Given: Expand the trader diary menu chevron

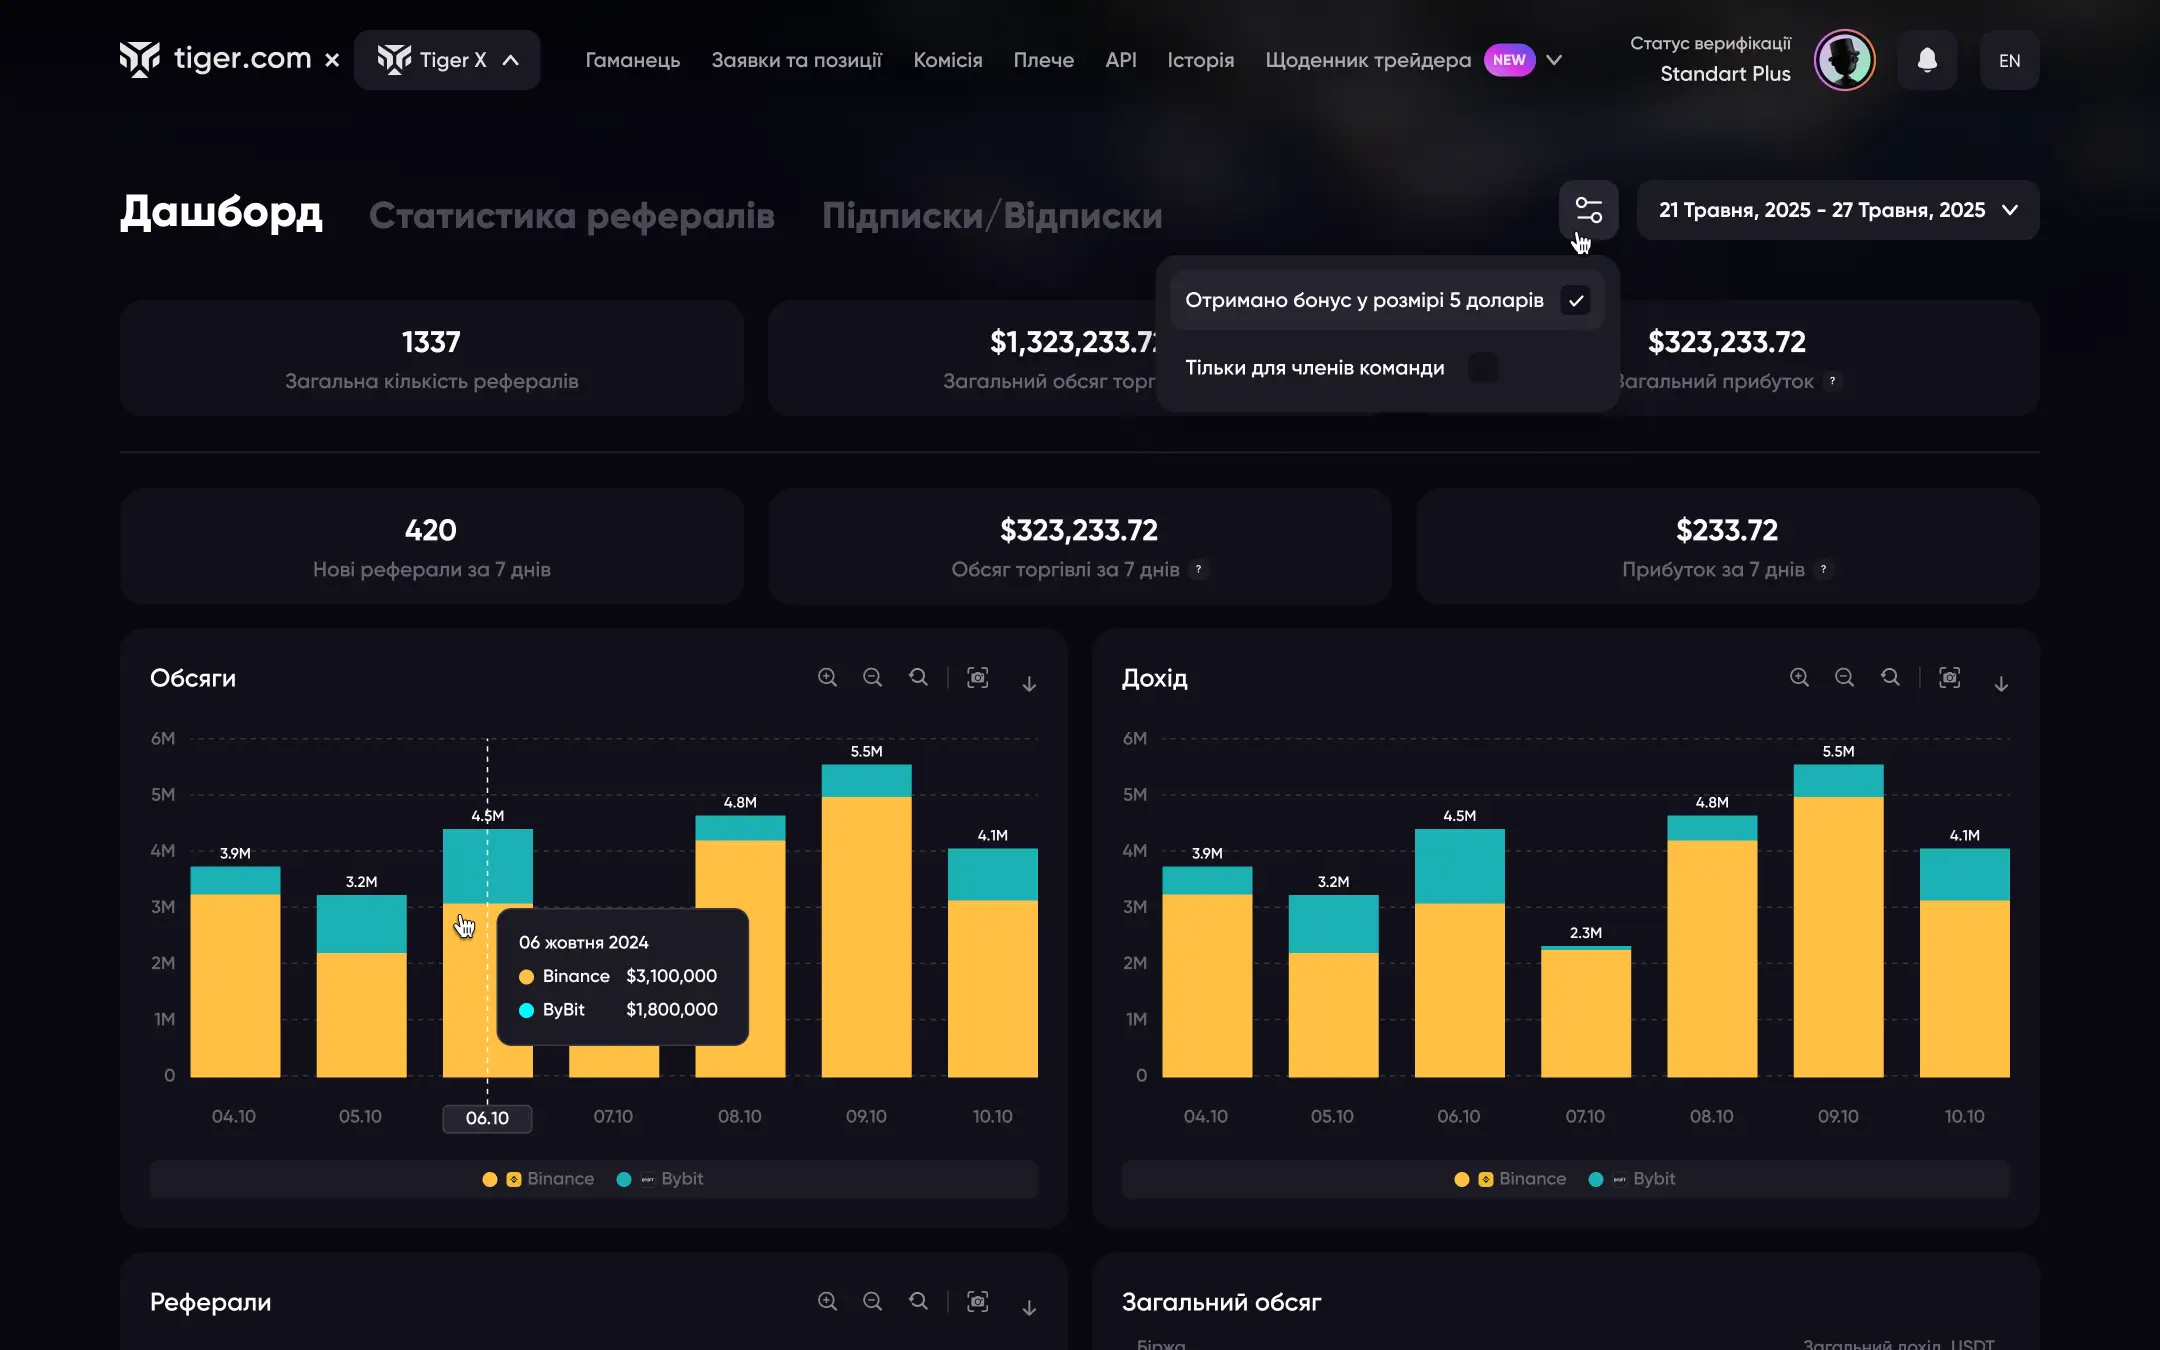Looking at the screenshot, I should [x=1554, y=60].
